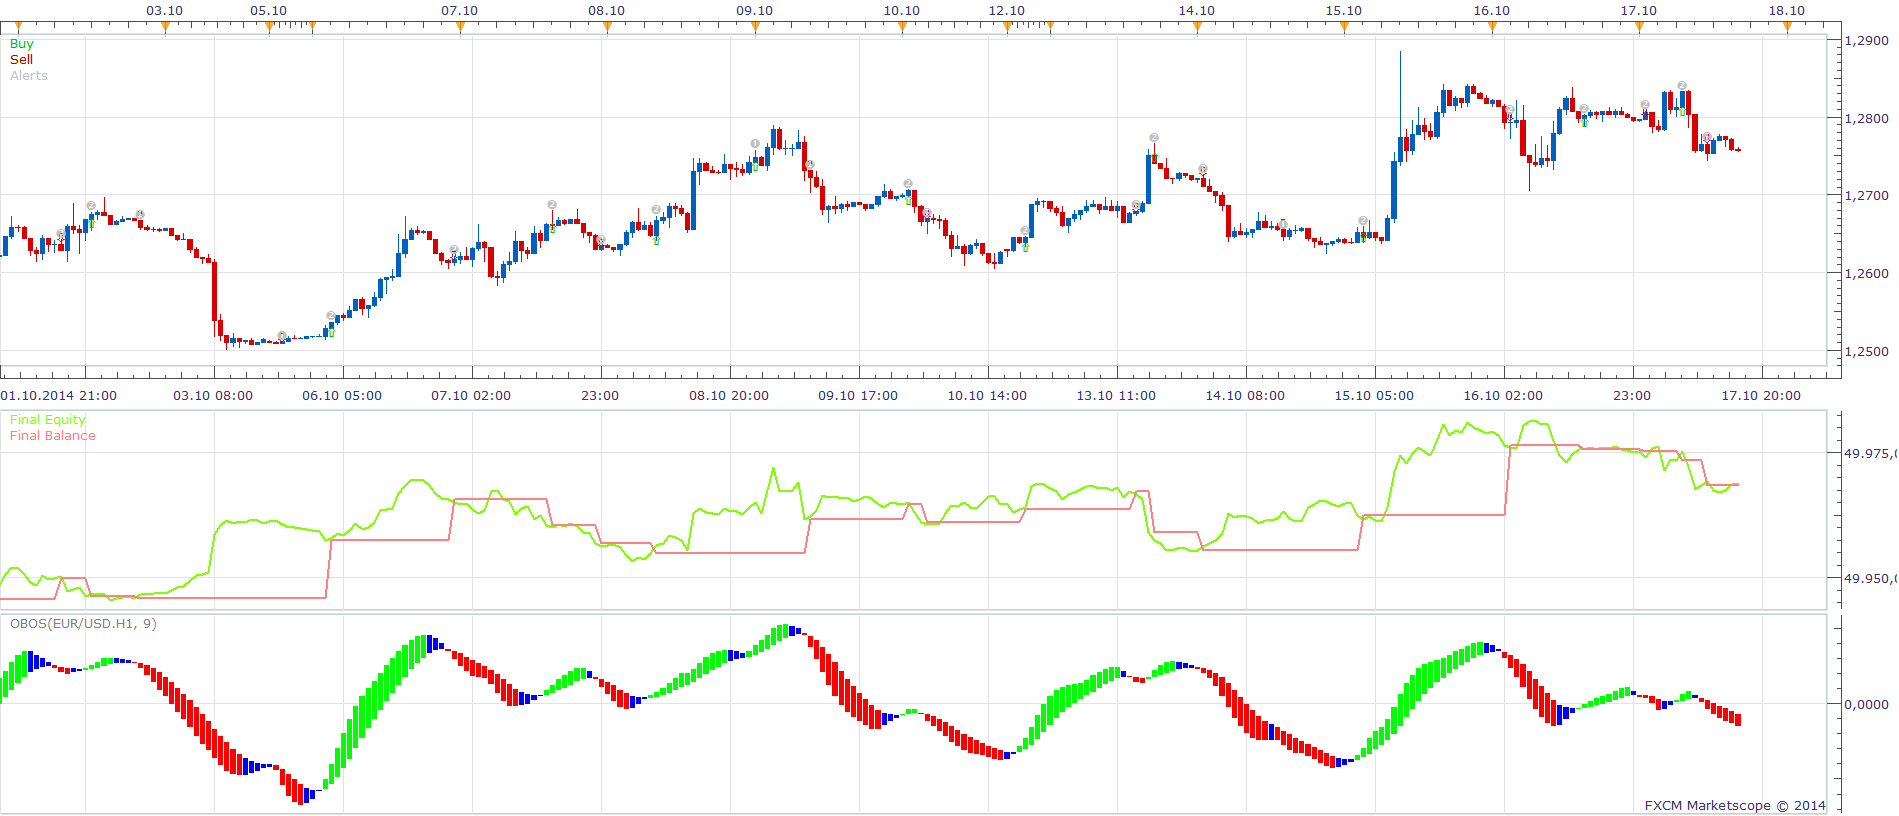Click the 1,2600 price axis label
The width and height of the screenshot is (1899, 816).
(x=1867, y=274)
